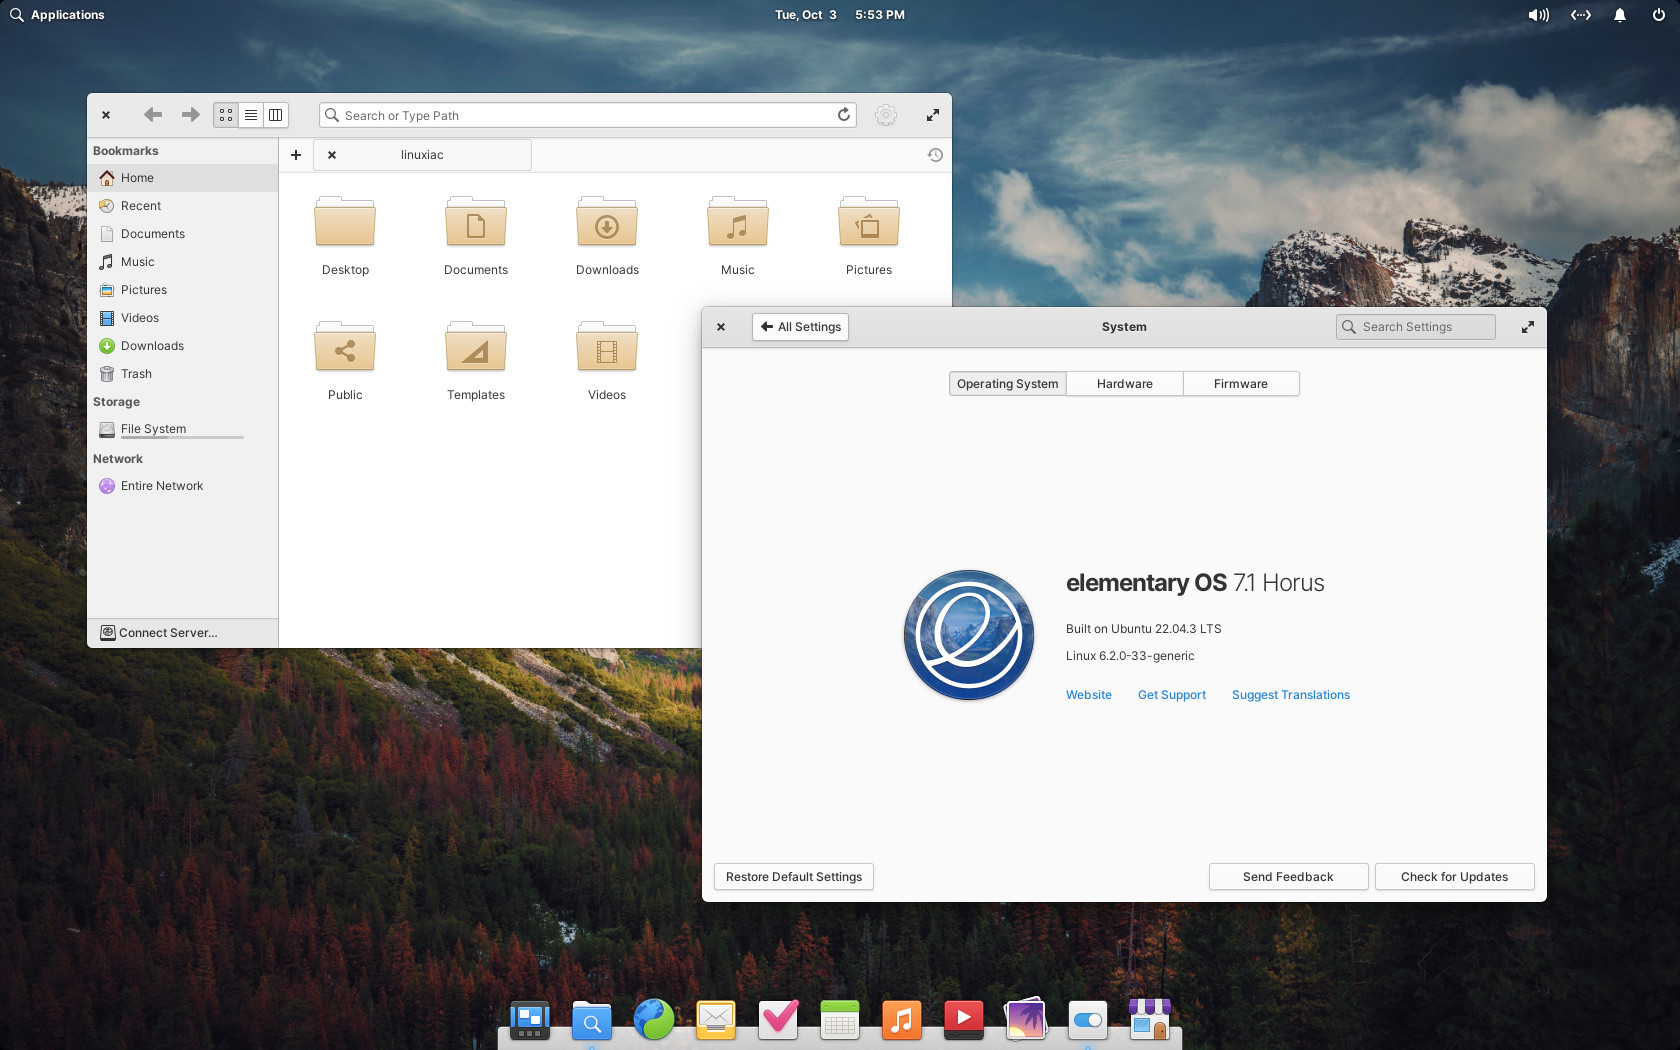
Task: Select the Music folder icon
Action: pyautogui.click(x=738, y=223)
